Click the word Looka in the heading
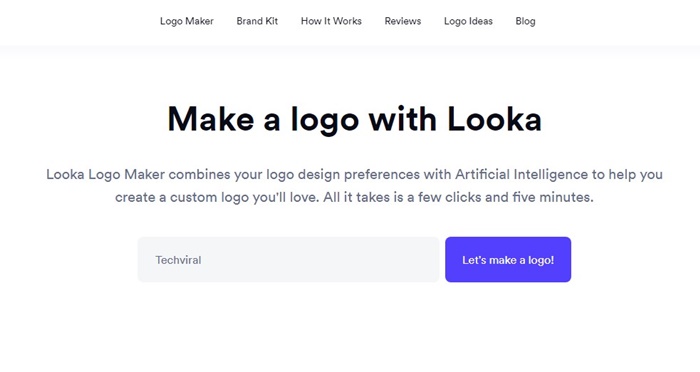Image resolution: width=700 pixels, height=372 pixels. point(495,119)
